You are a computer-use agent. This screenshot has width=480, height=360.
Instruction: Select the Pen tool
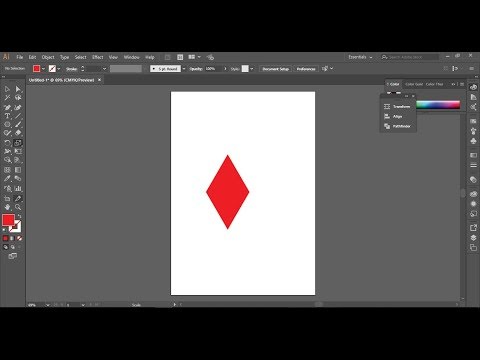coord(7,108)
